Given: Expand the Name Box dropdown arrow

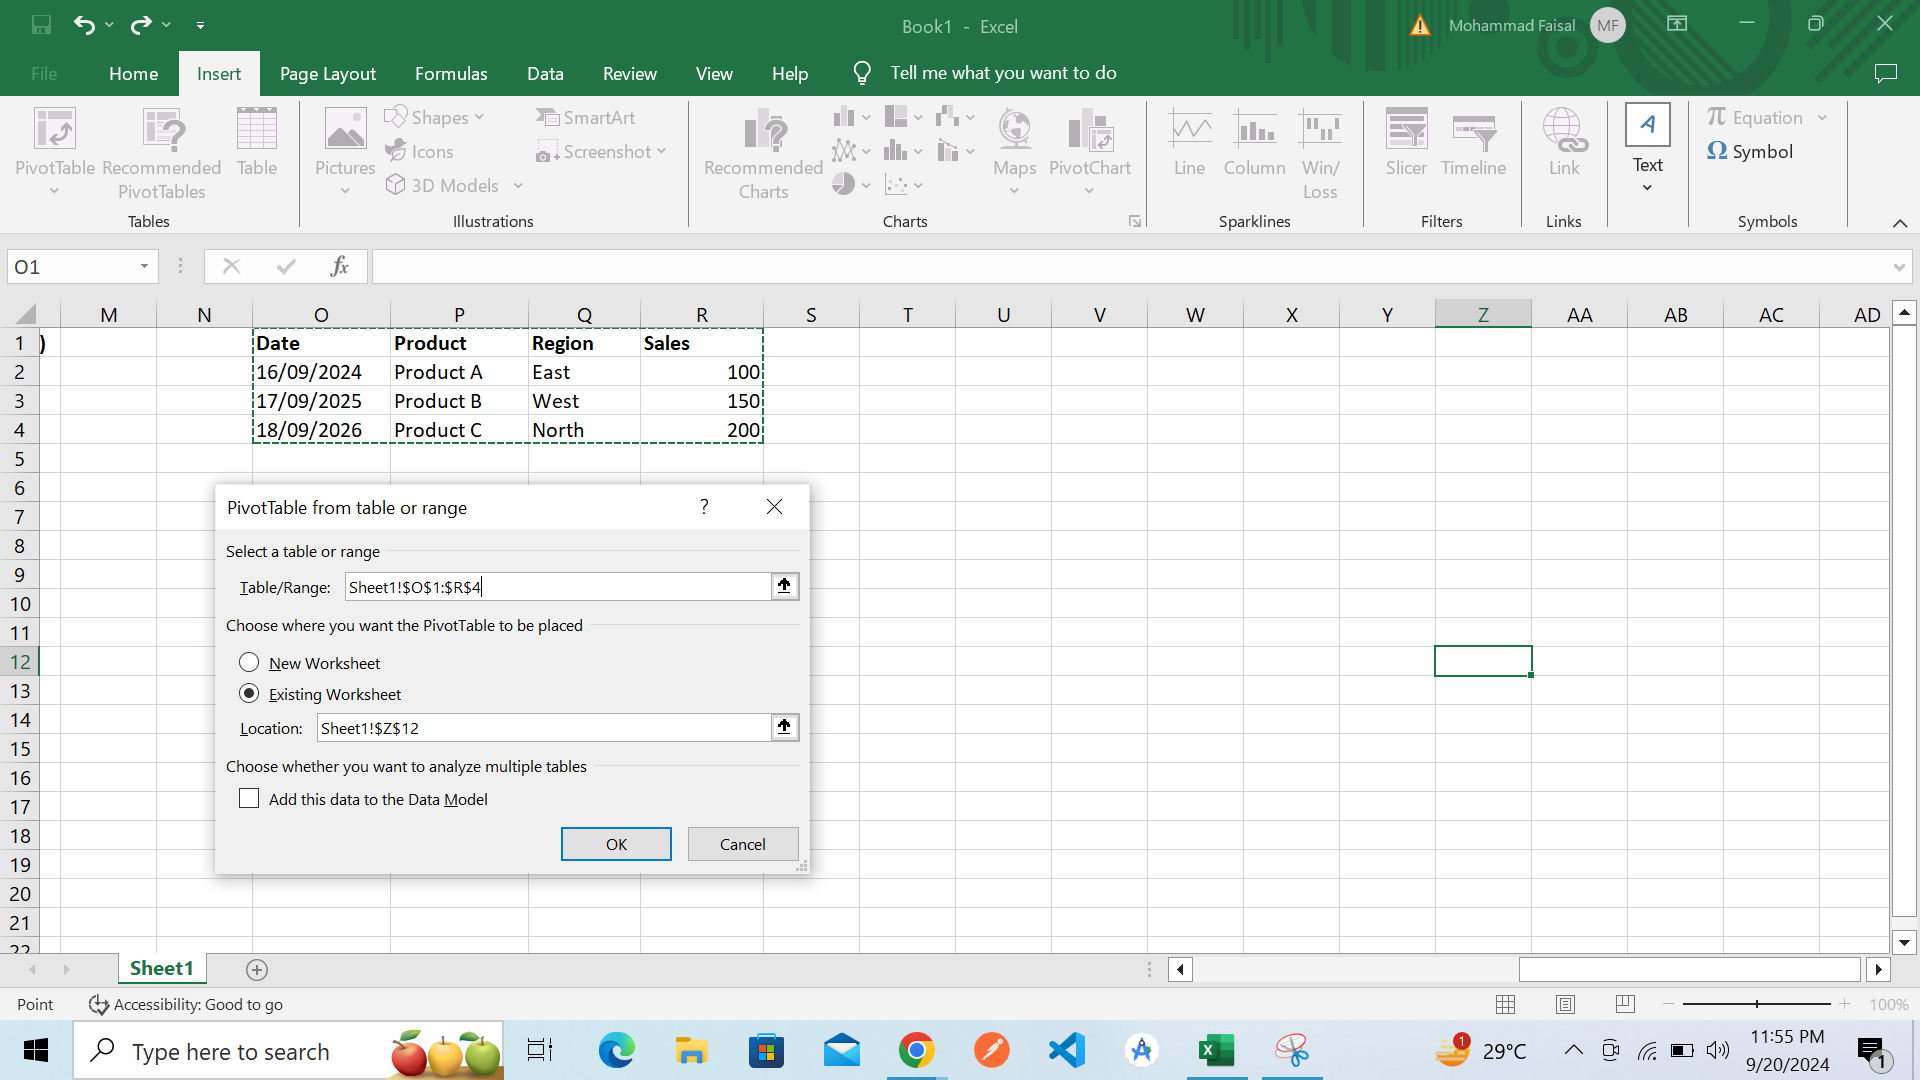Looking at the screenshot, I should [x=144, y=266].
